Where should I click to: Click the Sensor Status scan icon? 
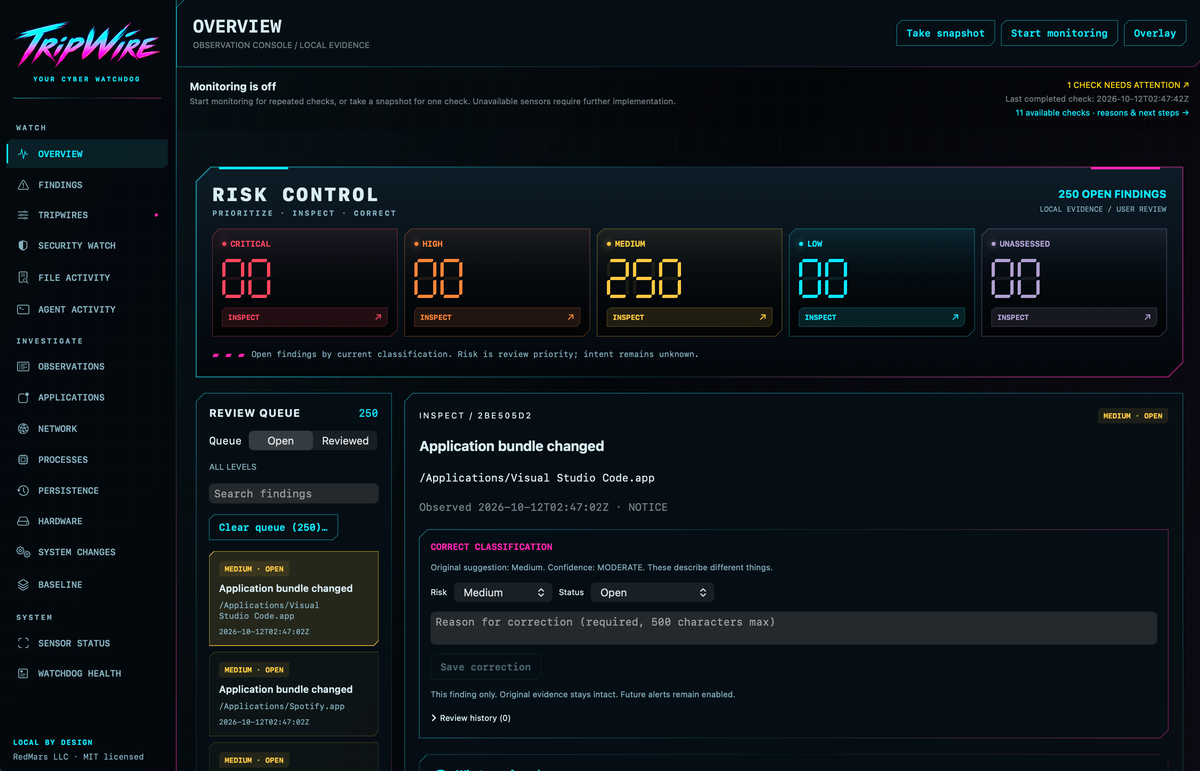click(23, 643)
